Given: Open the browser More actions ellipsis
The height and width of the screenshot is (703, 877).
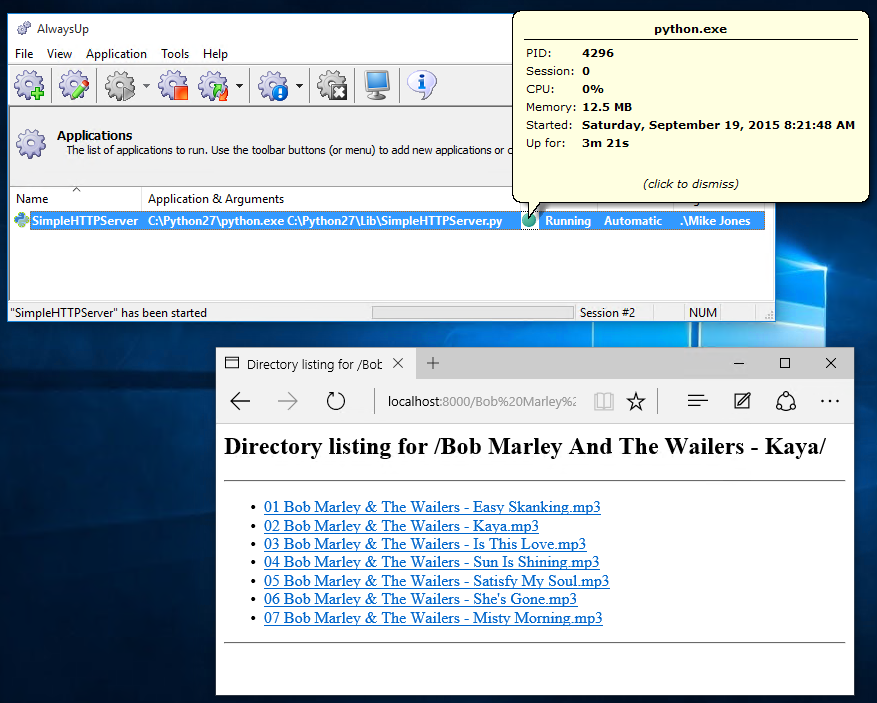Looking at the screenshot, I should click(x=829, y=401).
